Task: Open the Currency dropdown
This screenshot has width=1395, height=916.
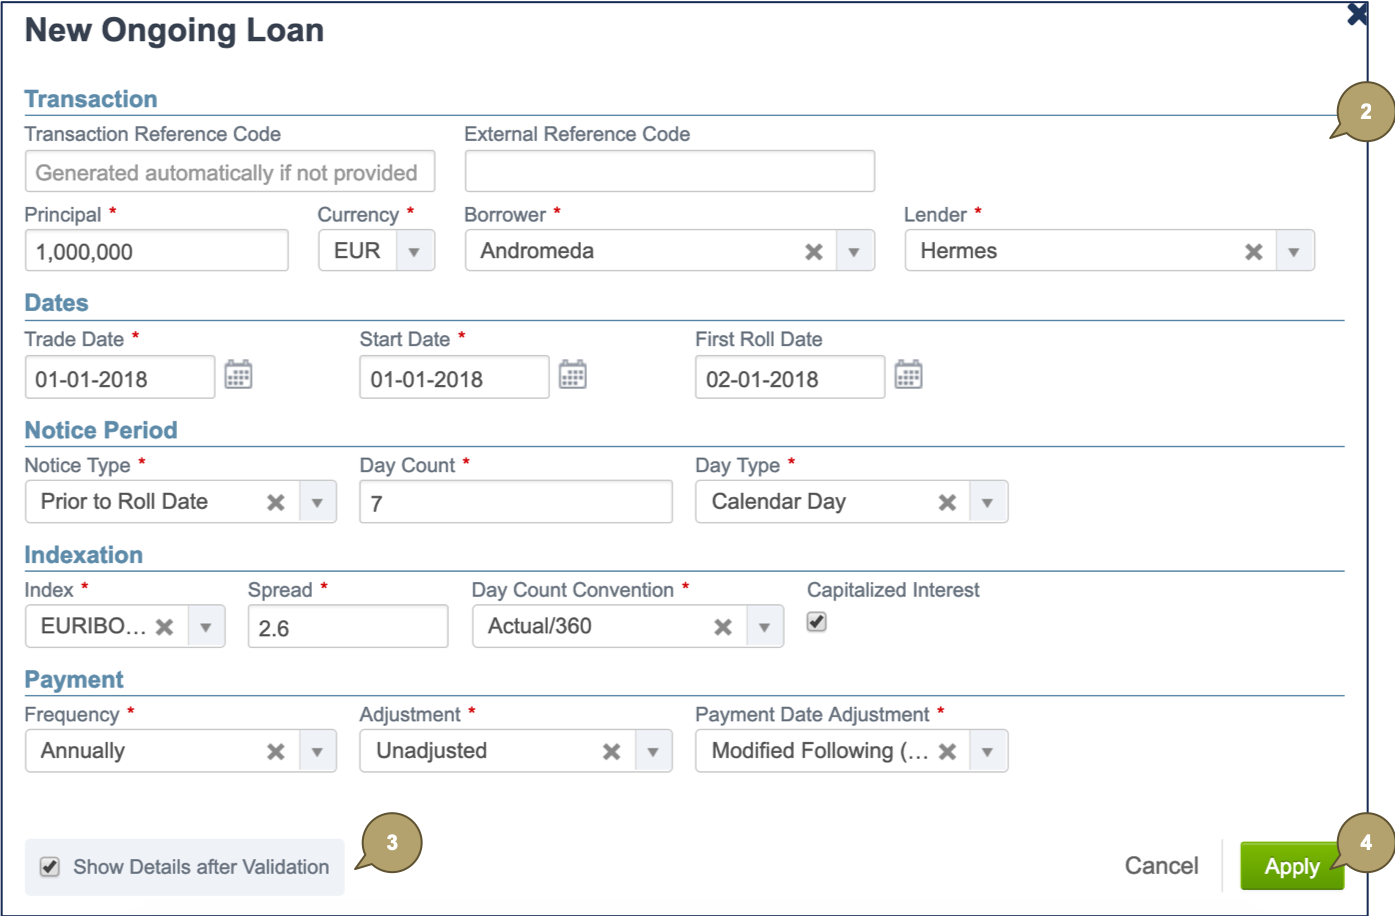Action: [413, 251]
